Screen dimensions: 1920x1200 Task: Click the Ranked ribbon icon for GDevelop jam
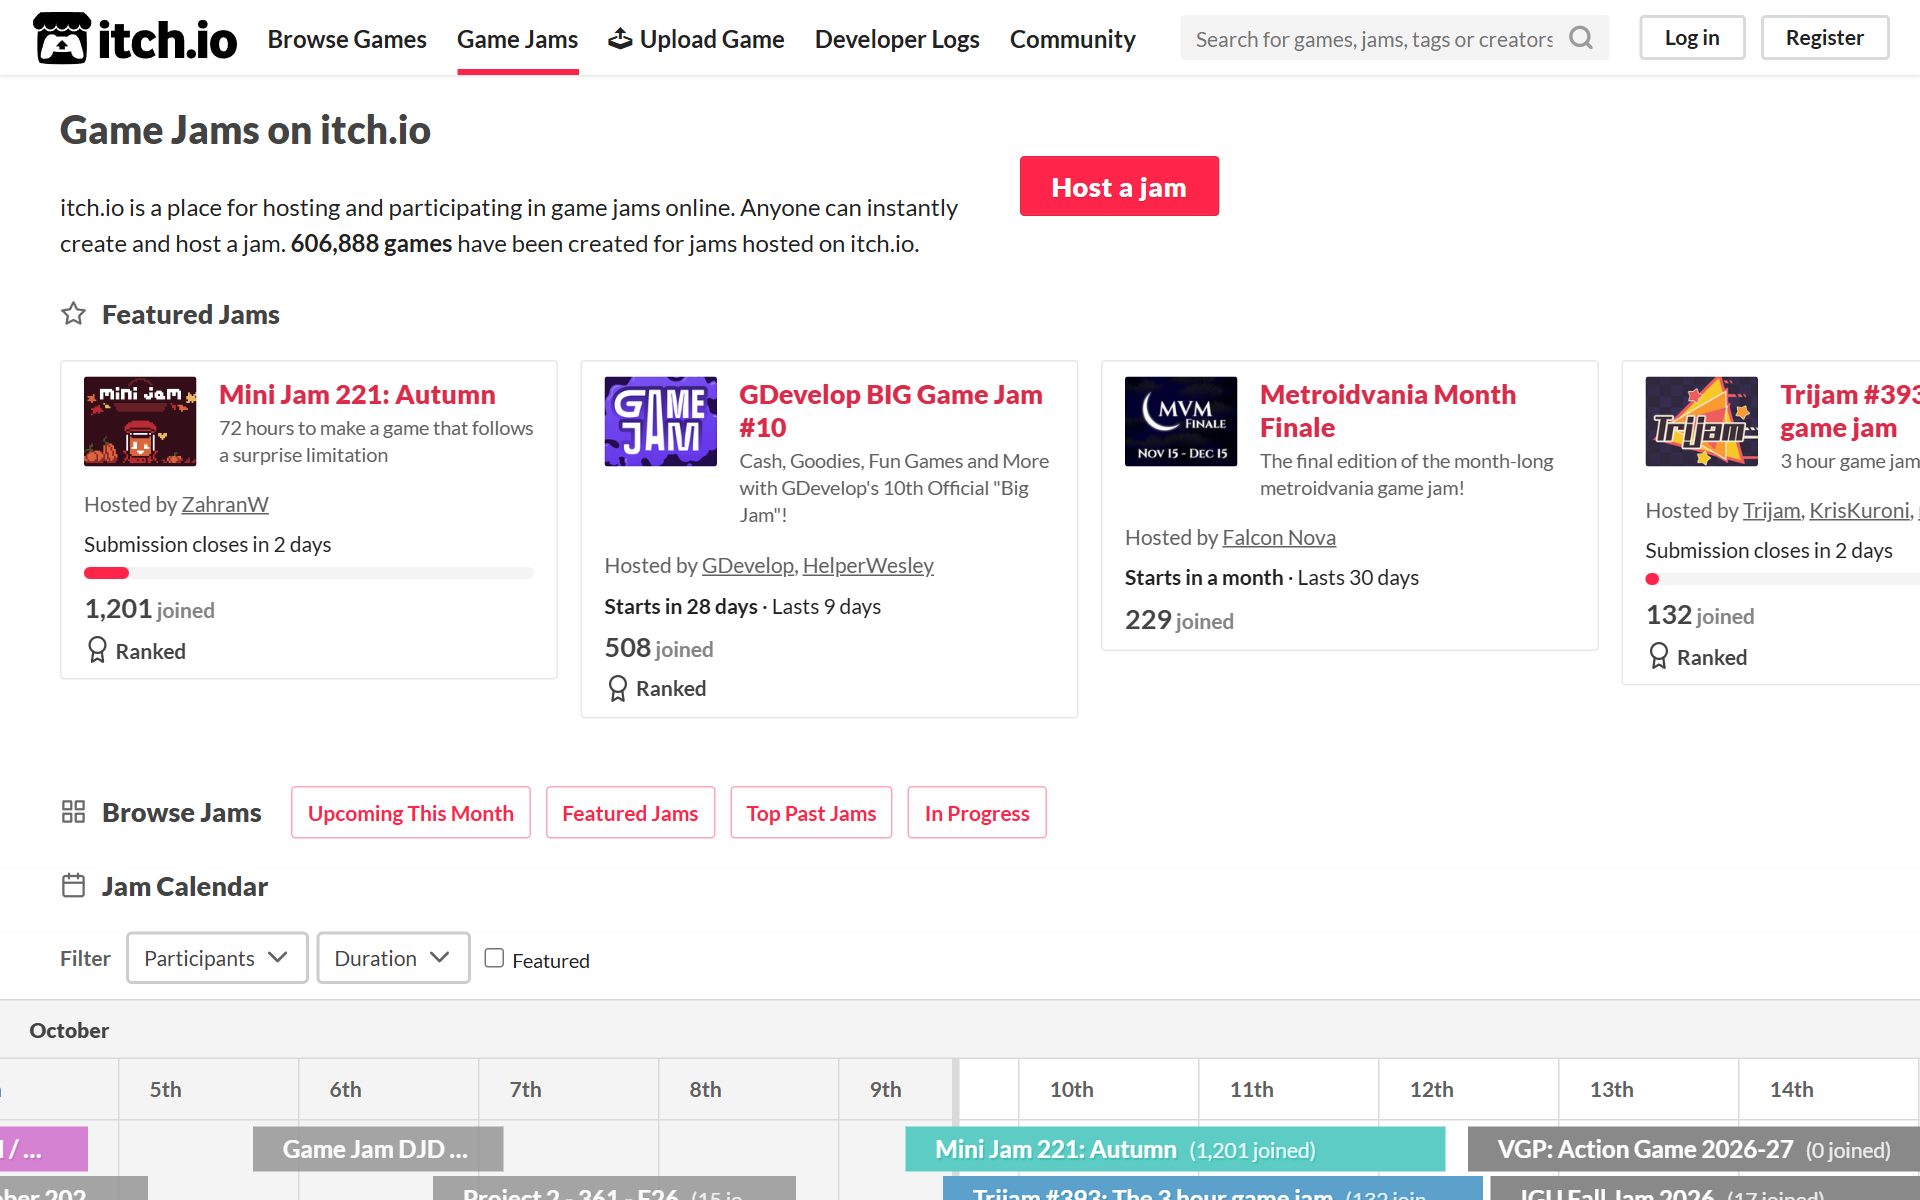[617, 688]
